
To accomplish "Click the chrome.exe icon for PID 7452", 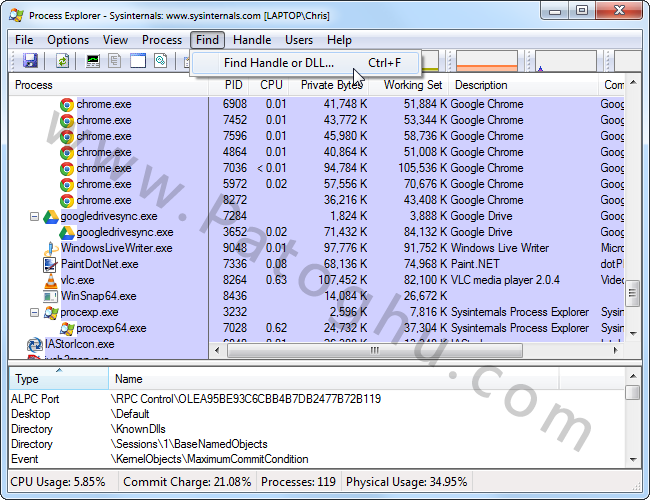I will (67, 121).
